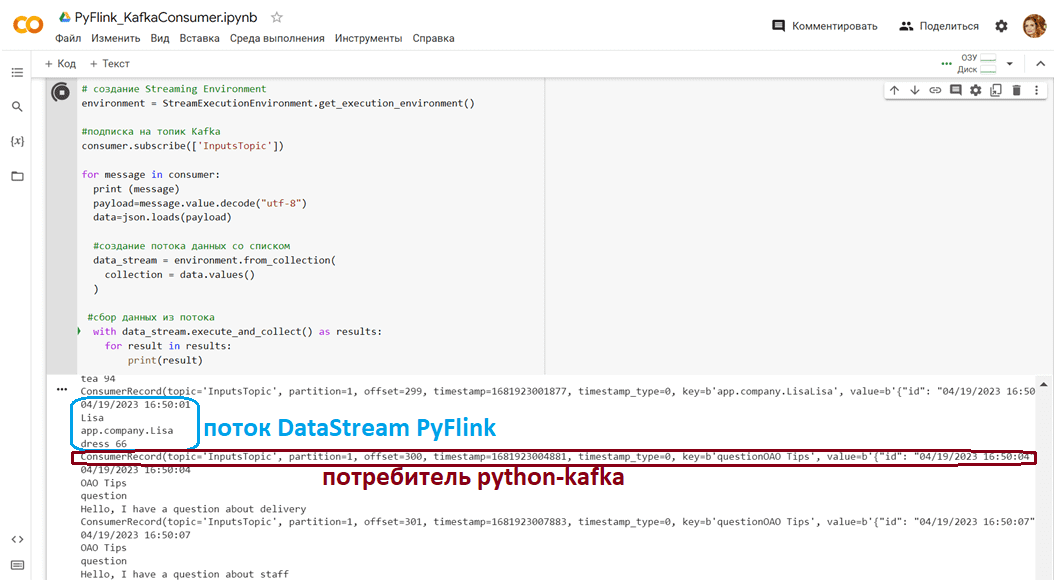The image size is (1056, 582).
Task: Click the output line 'dress 66'
Action: pos(104,443)
